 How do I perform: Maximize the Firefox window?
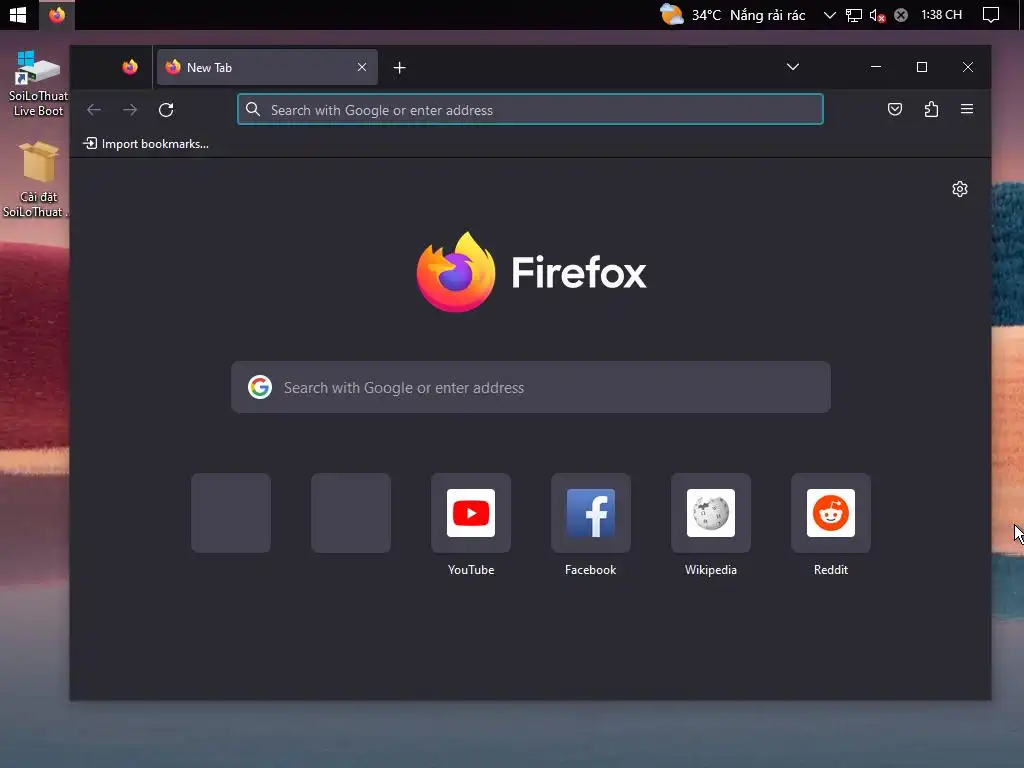tap(921, 67)
